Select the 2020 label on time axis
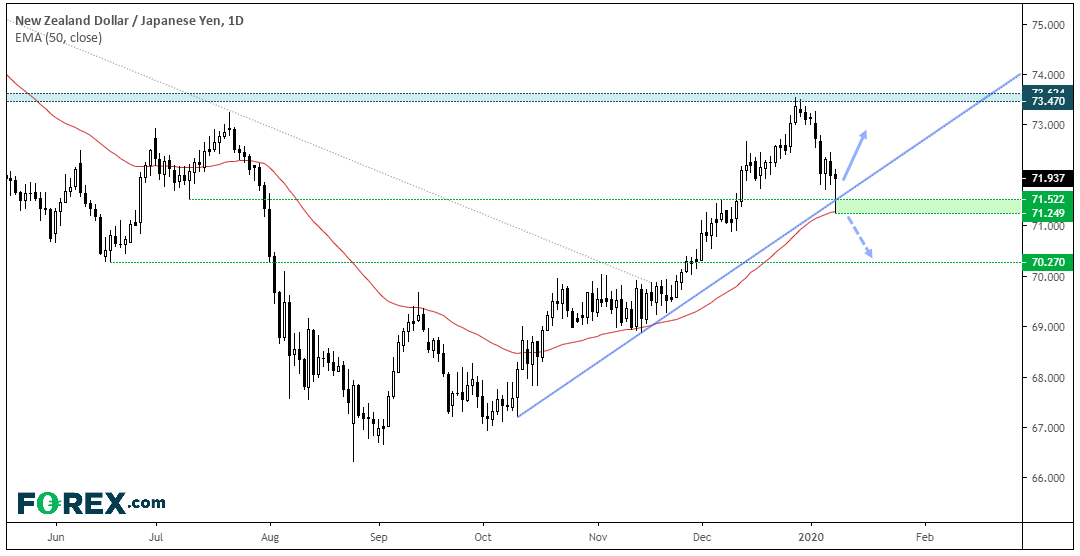The image size is (1080, 556). [811, 535]
